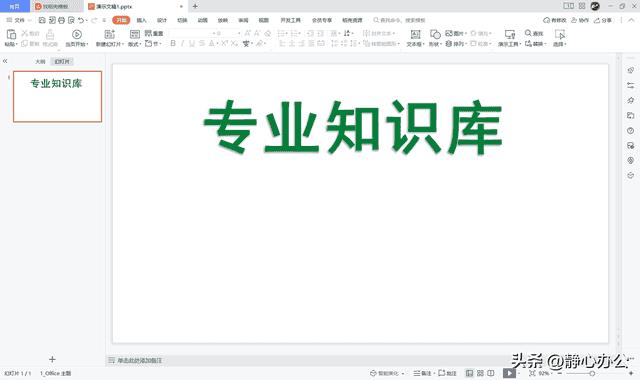This screenshot has height=380, width=640.
Task: Click the Smart Beautify button in status bar
Action: 387,373
